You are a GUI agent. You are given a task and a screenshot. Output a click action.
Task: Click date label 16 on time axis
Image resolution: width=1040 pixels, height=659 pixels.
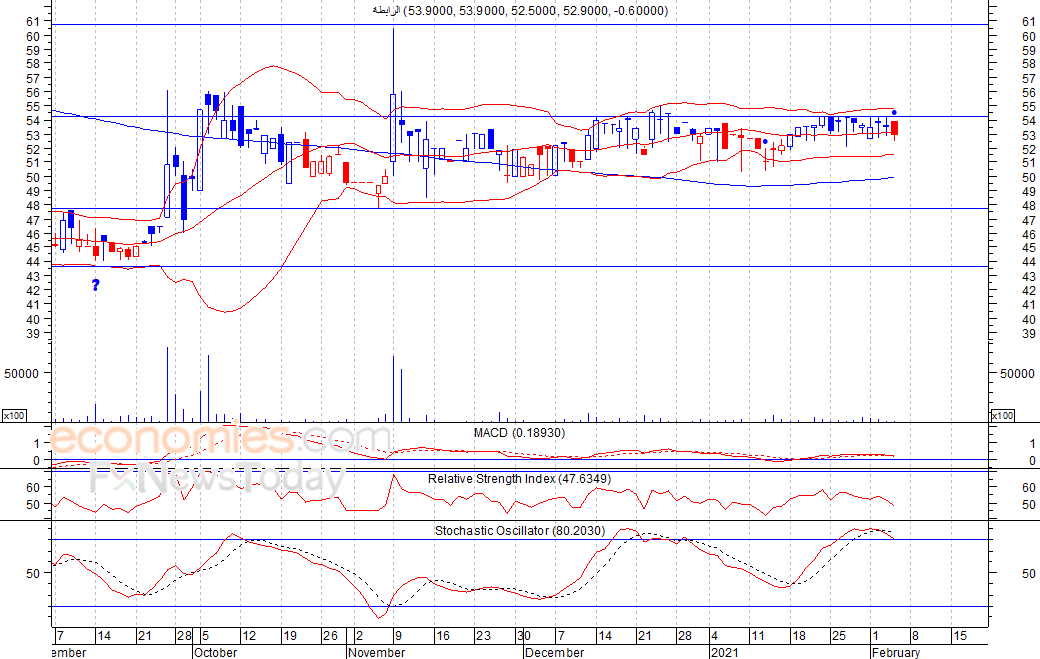[442, 636]
